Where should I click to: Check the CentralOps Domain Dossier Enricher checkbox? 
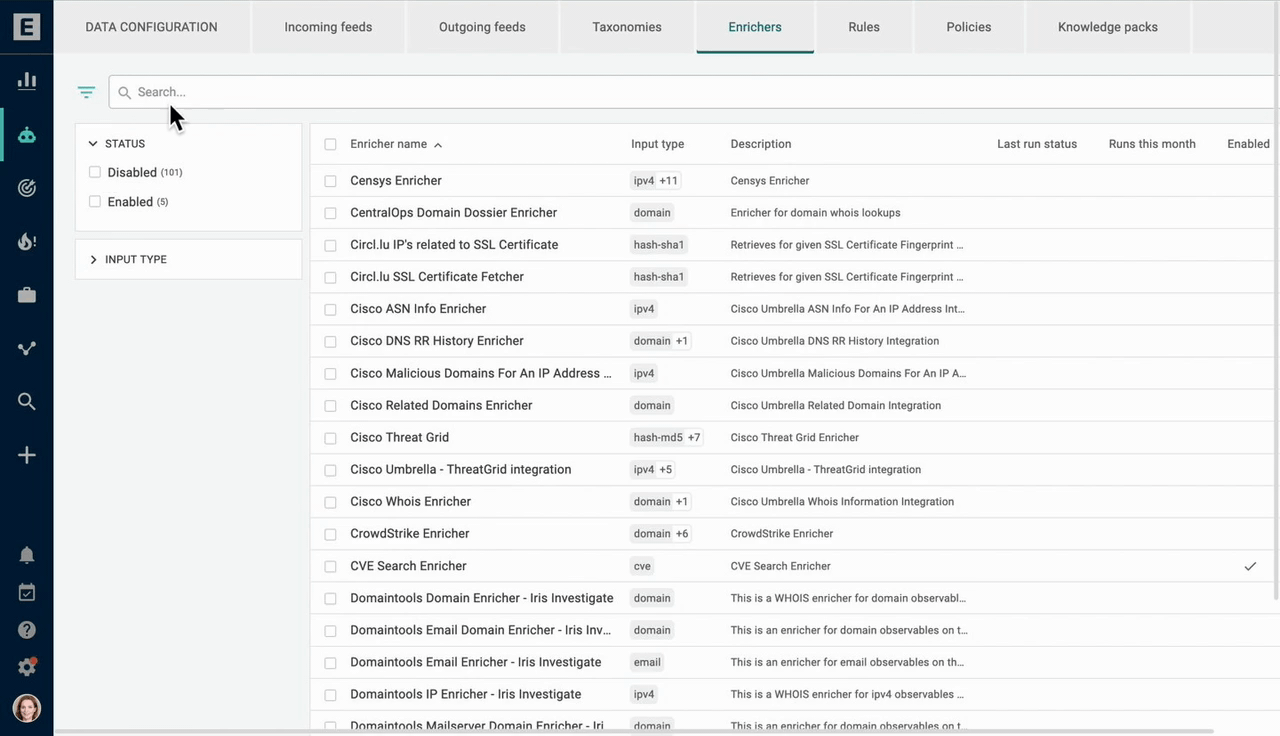(x=330, y=213)
